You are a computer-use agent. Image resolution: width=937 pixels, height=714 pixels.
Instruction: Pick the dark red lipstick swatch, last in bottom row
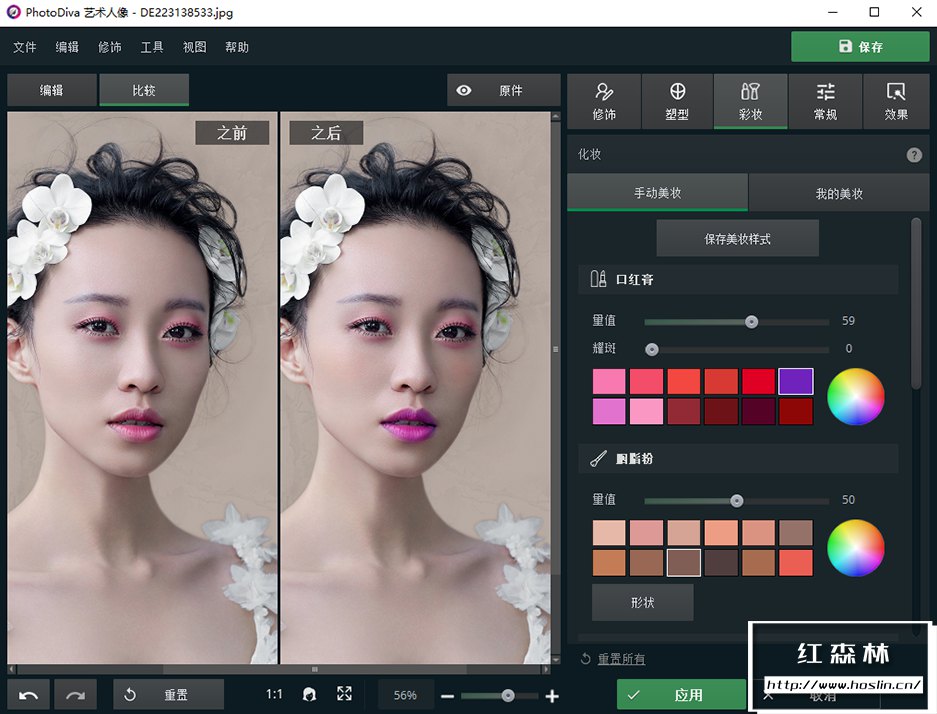coord(795,412)
